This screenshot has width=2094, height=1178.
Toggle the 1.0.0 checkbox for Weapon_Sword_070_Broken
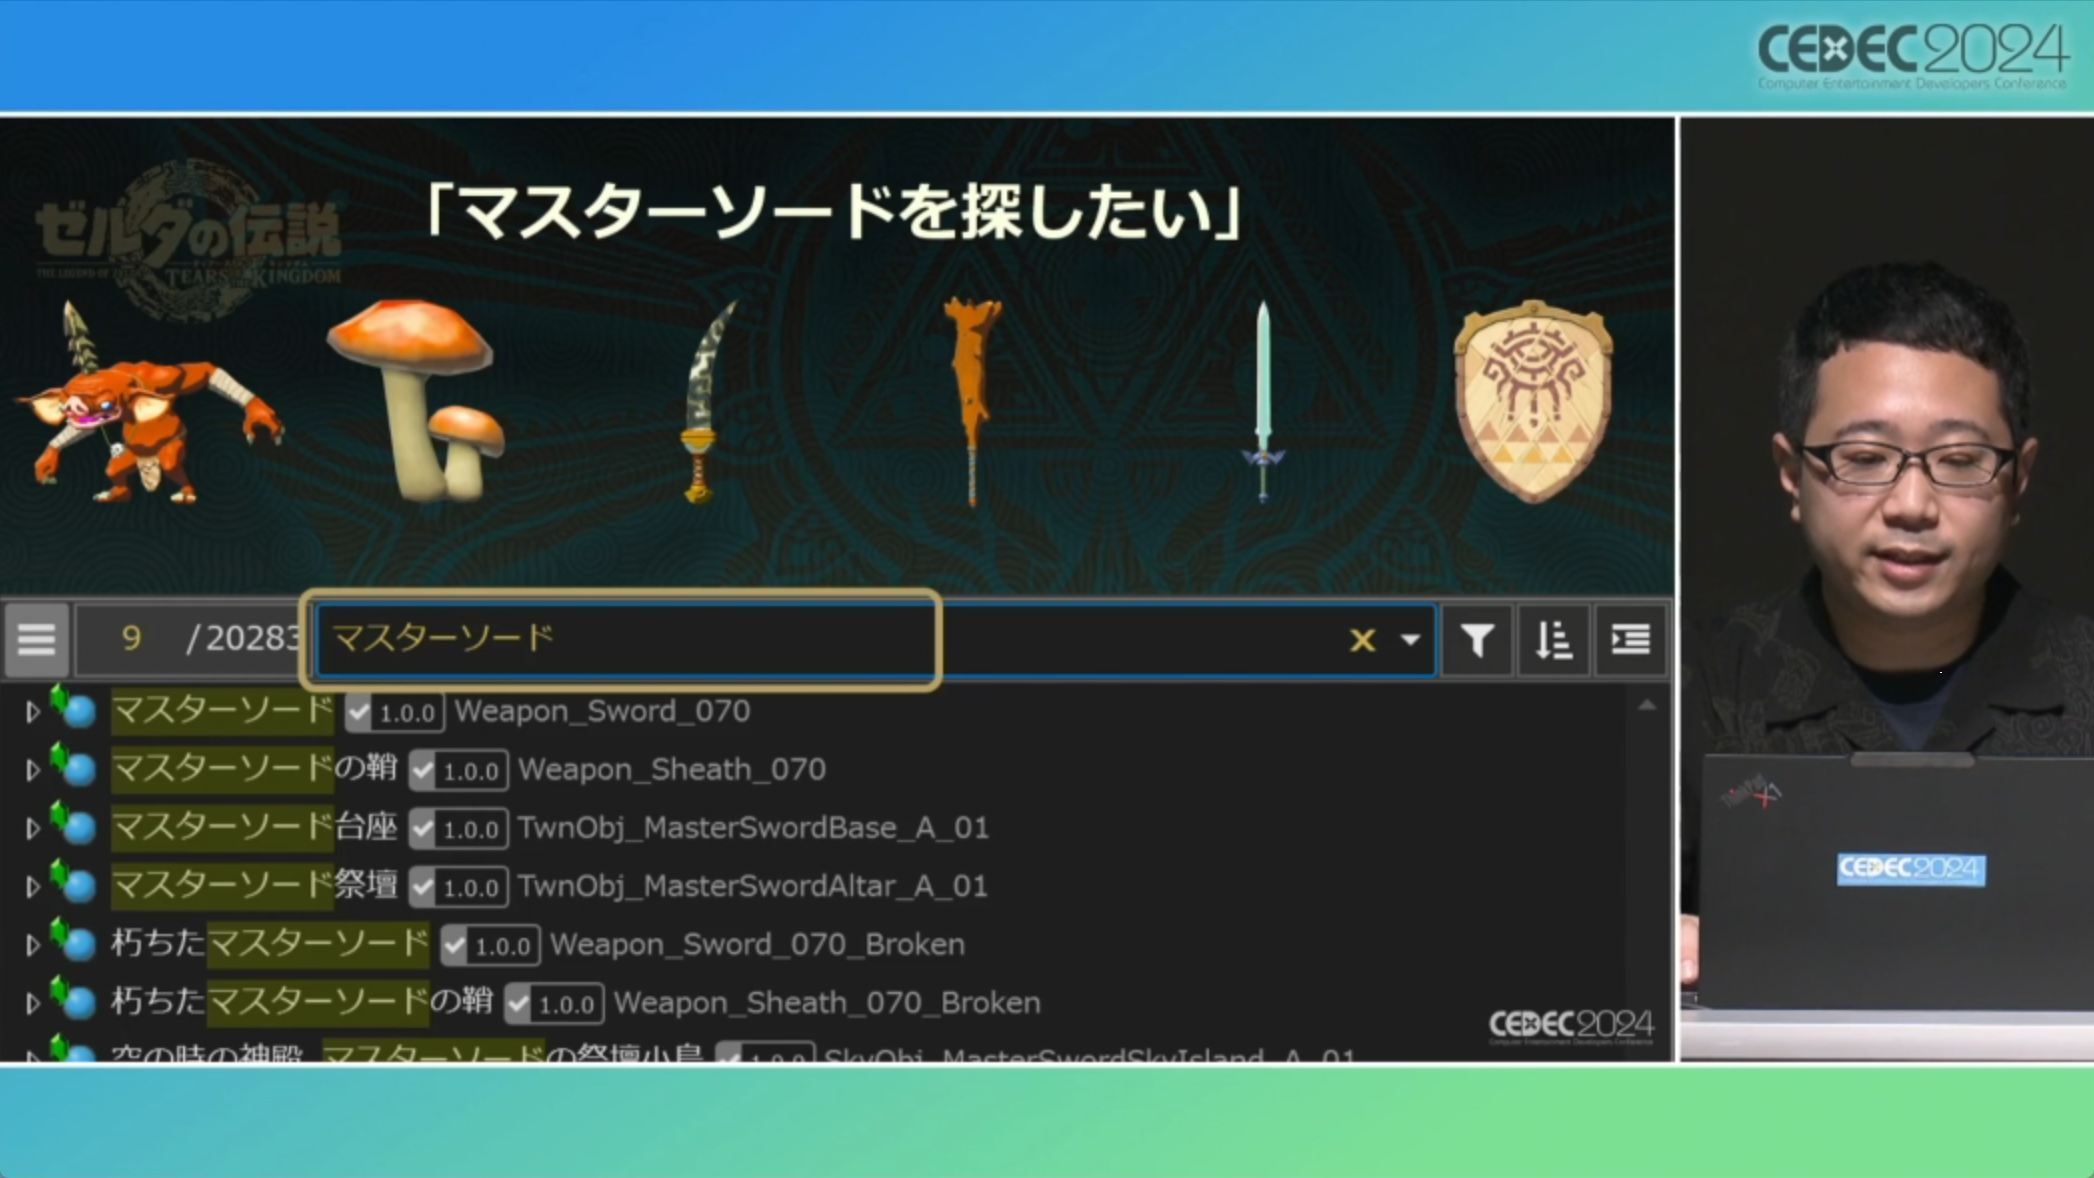click(x=455, y=945)
